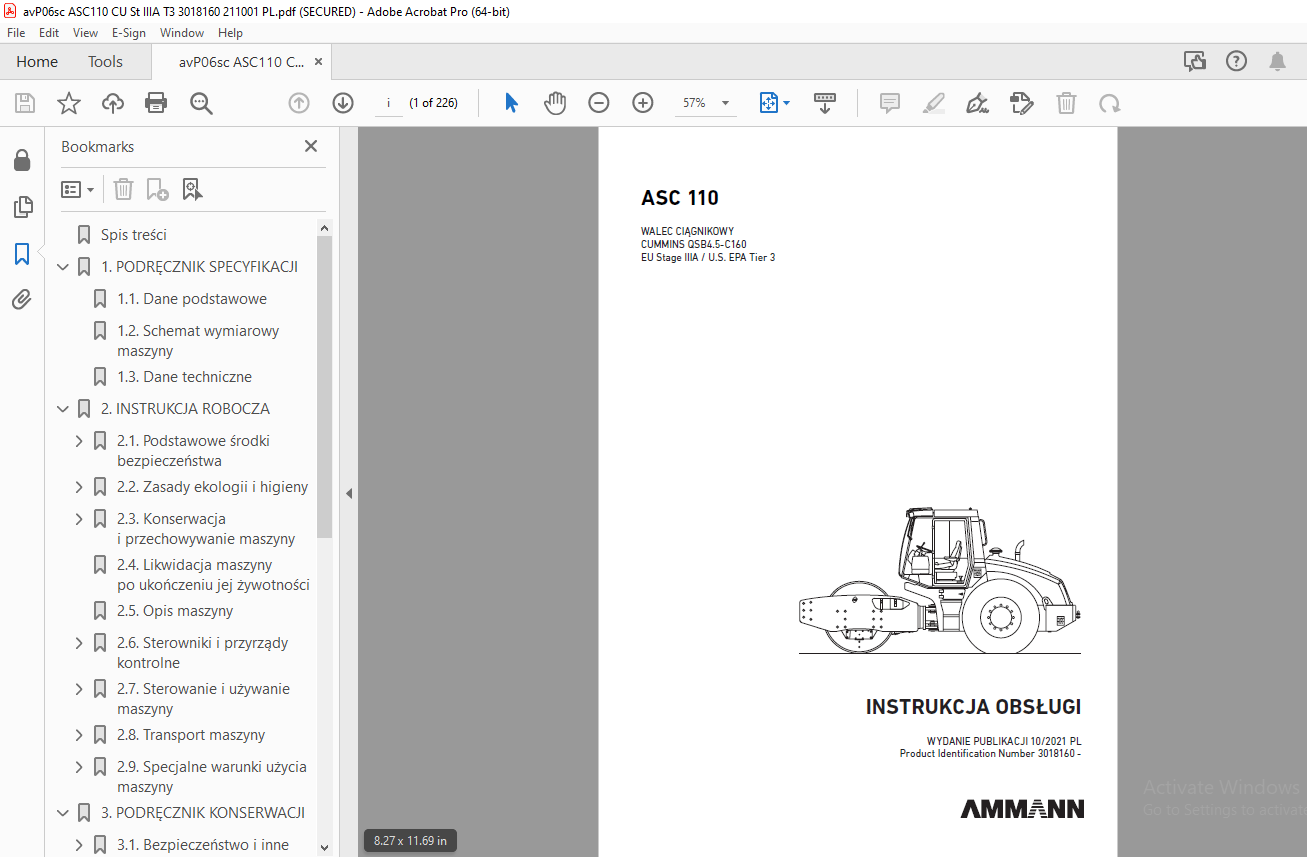This screenshot has width=1307, height=857.
Task: Open the View menu
Action: point(85,33)
